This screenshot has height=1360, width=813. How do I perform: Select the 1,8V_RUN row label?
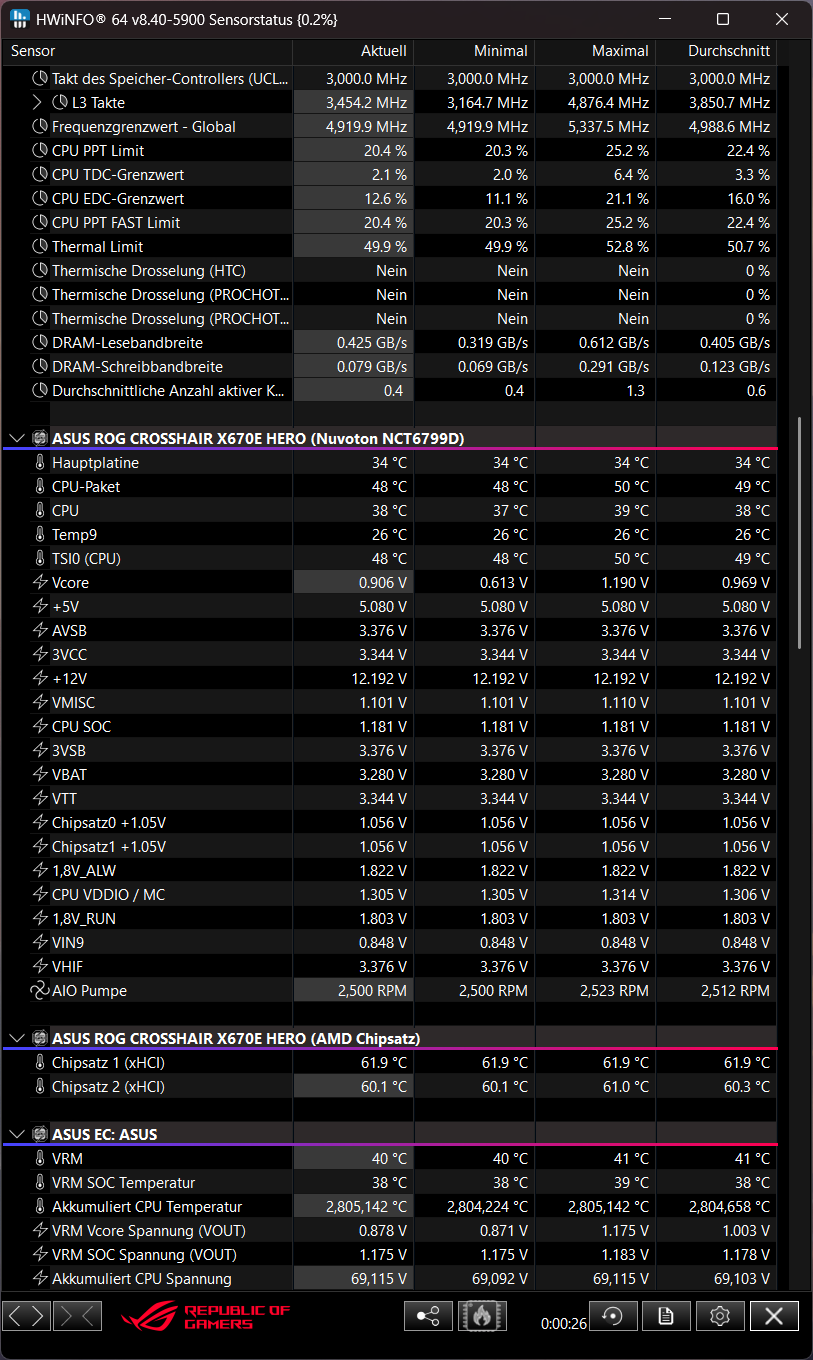(84, 919)
